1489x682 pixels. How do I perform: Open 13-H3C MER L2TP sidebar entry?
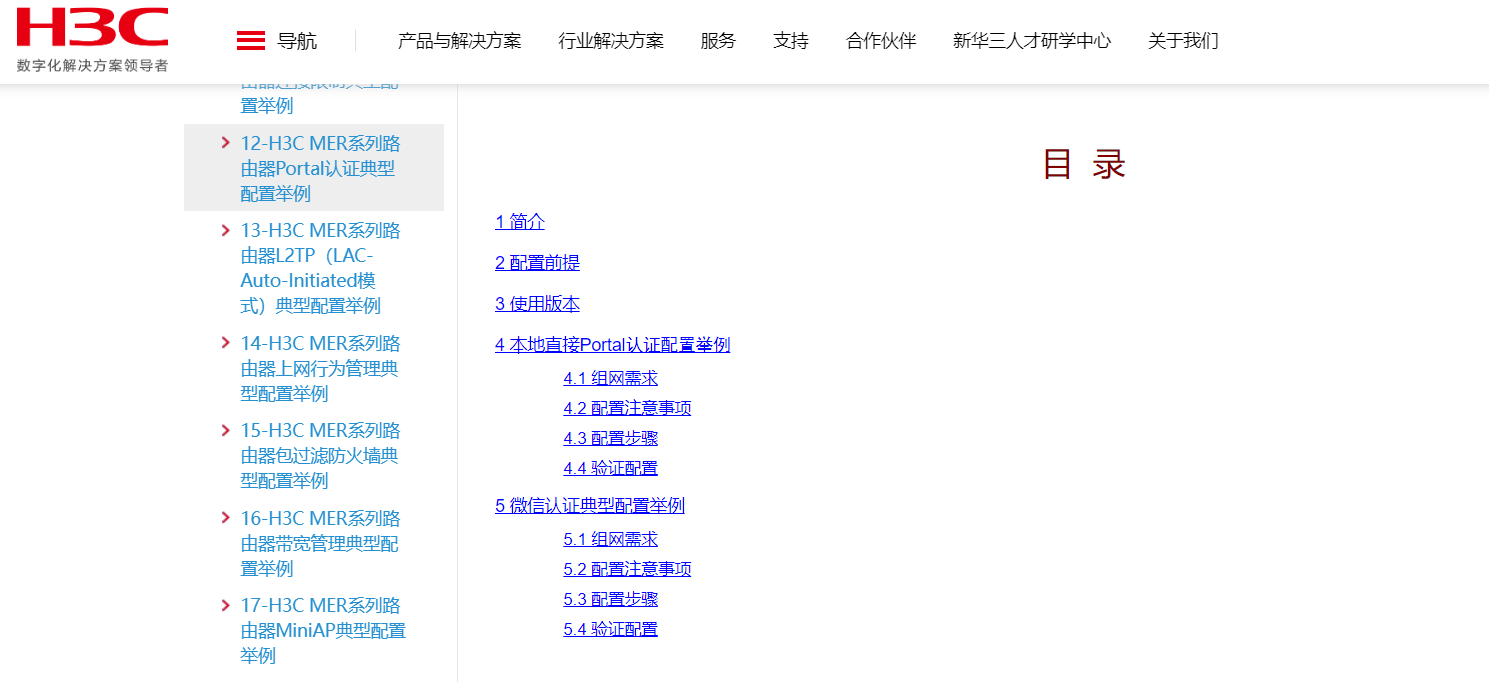pyautogui.click(x=320, y=268)
